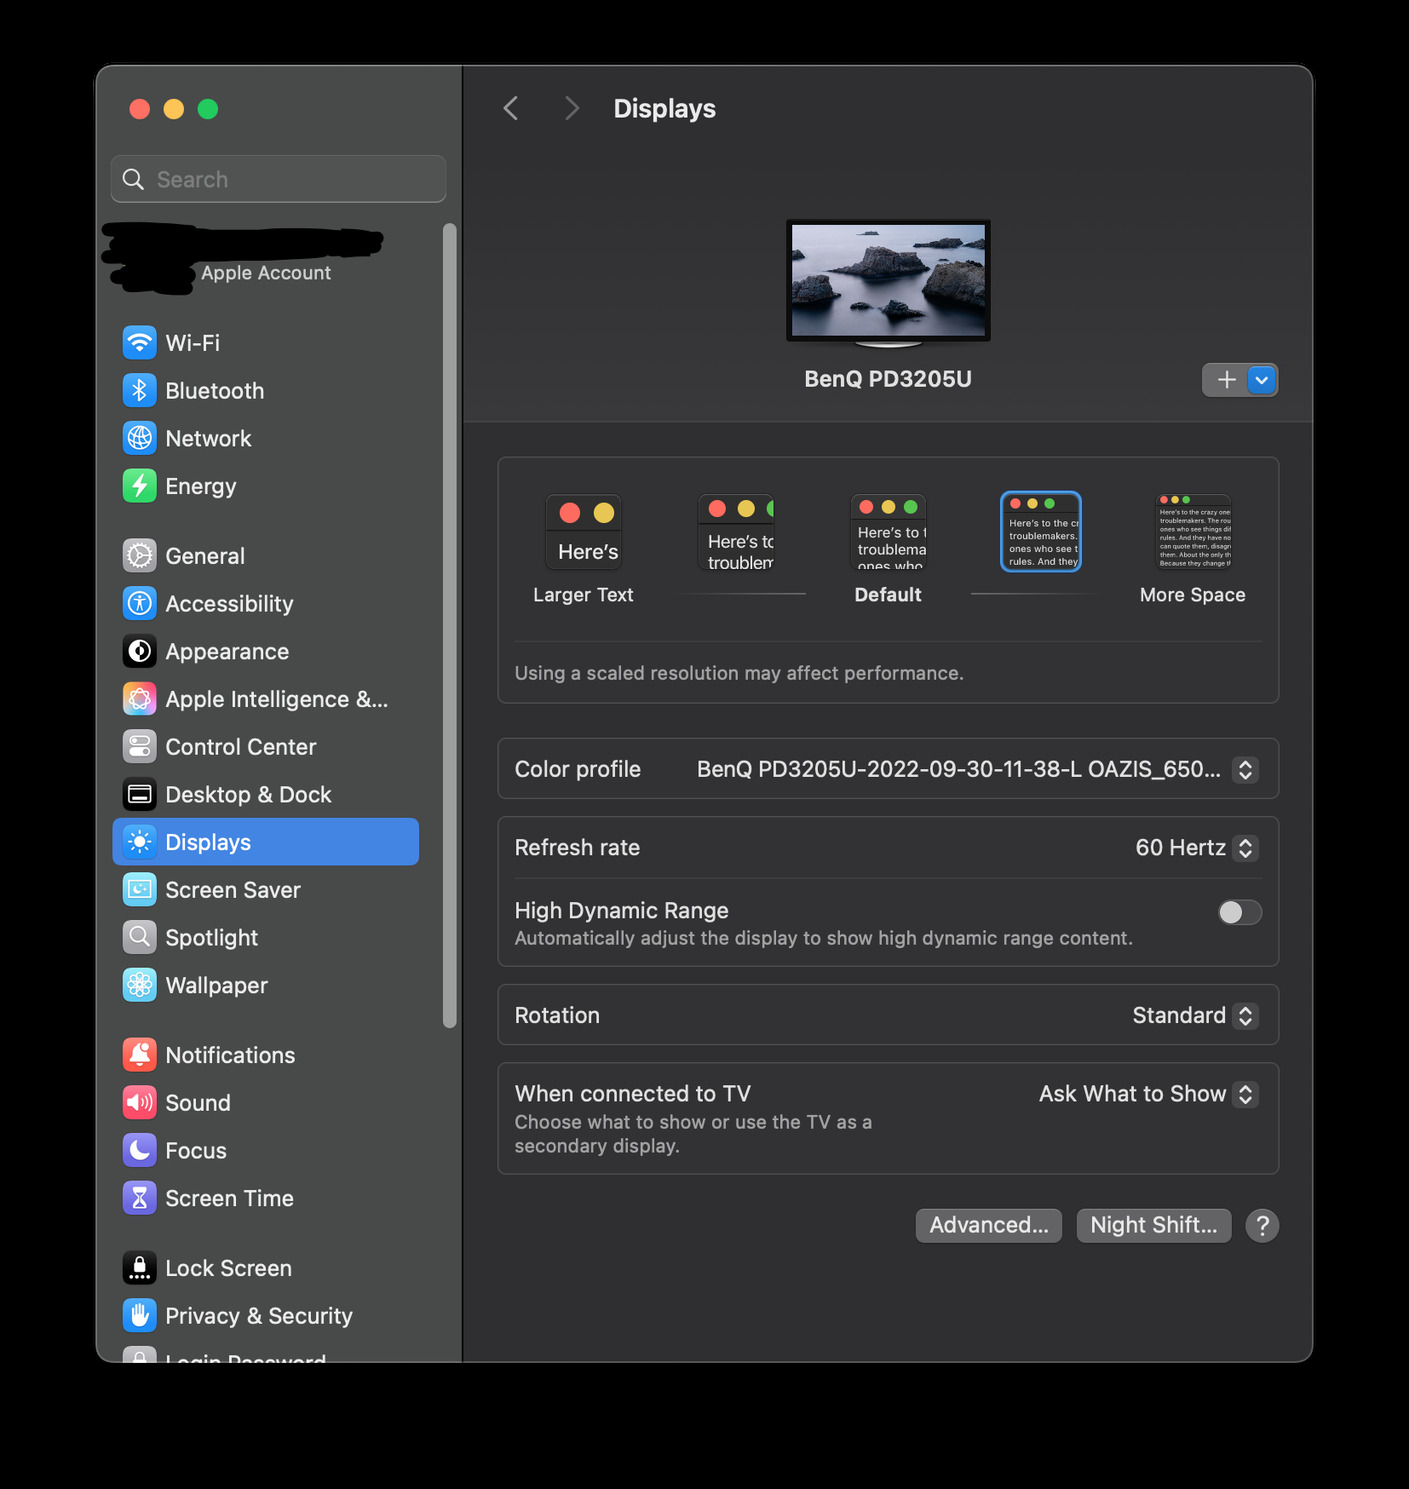The height and width of the screenshot is (1489, 1409).
Task: Click the Focus moon icon
Action: pyautogui.click(x=140, y=1151)
